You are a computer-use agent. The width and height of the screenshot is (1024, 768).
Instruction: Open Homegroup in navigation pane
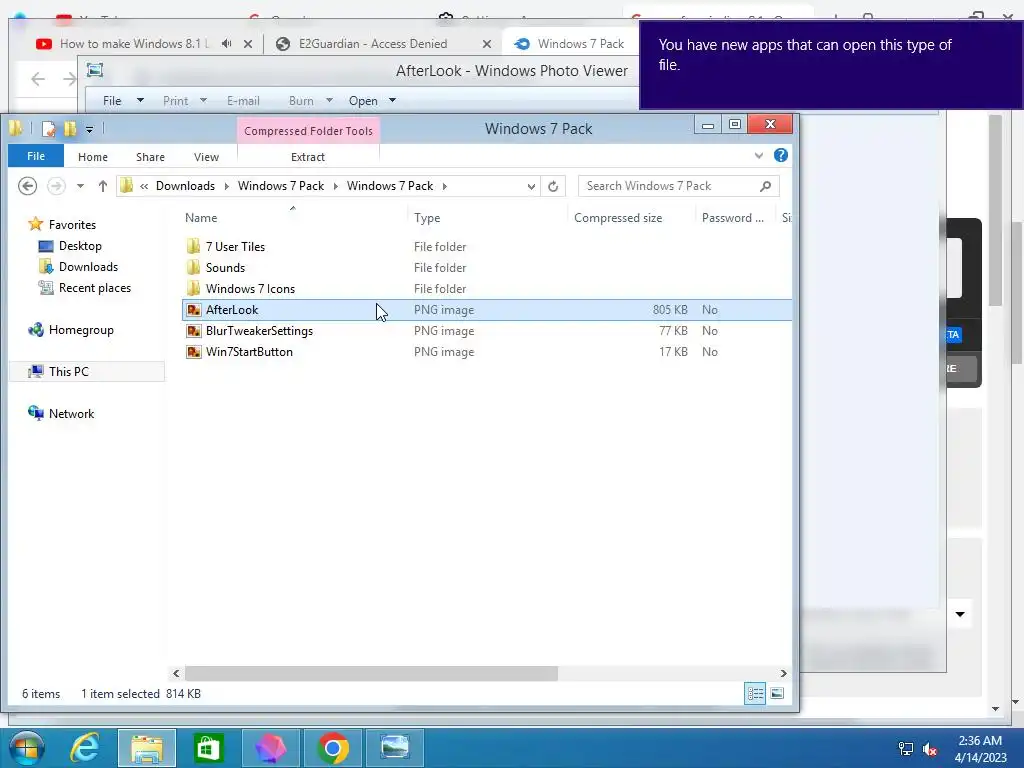click(81, 330)
